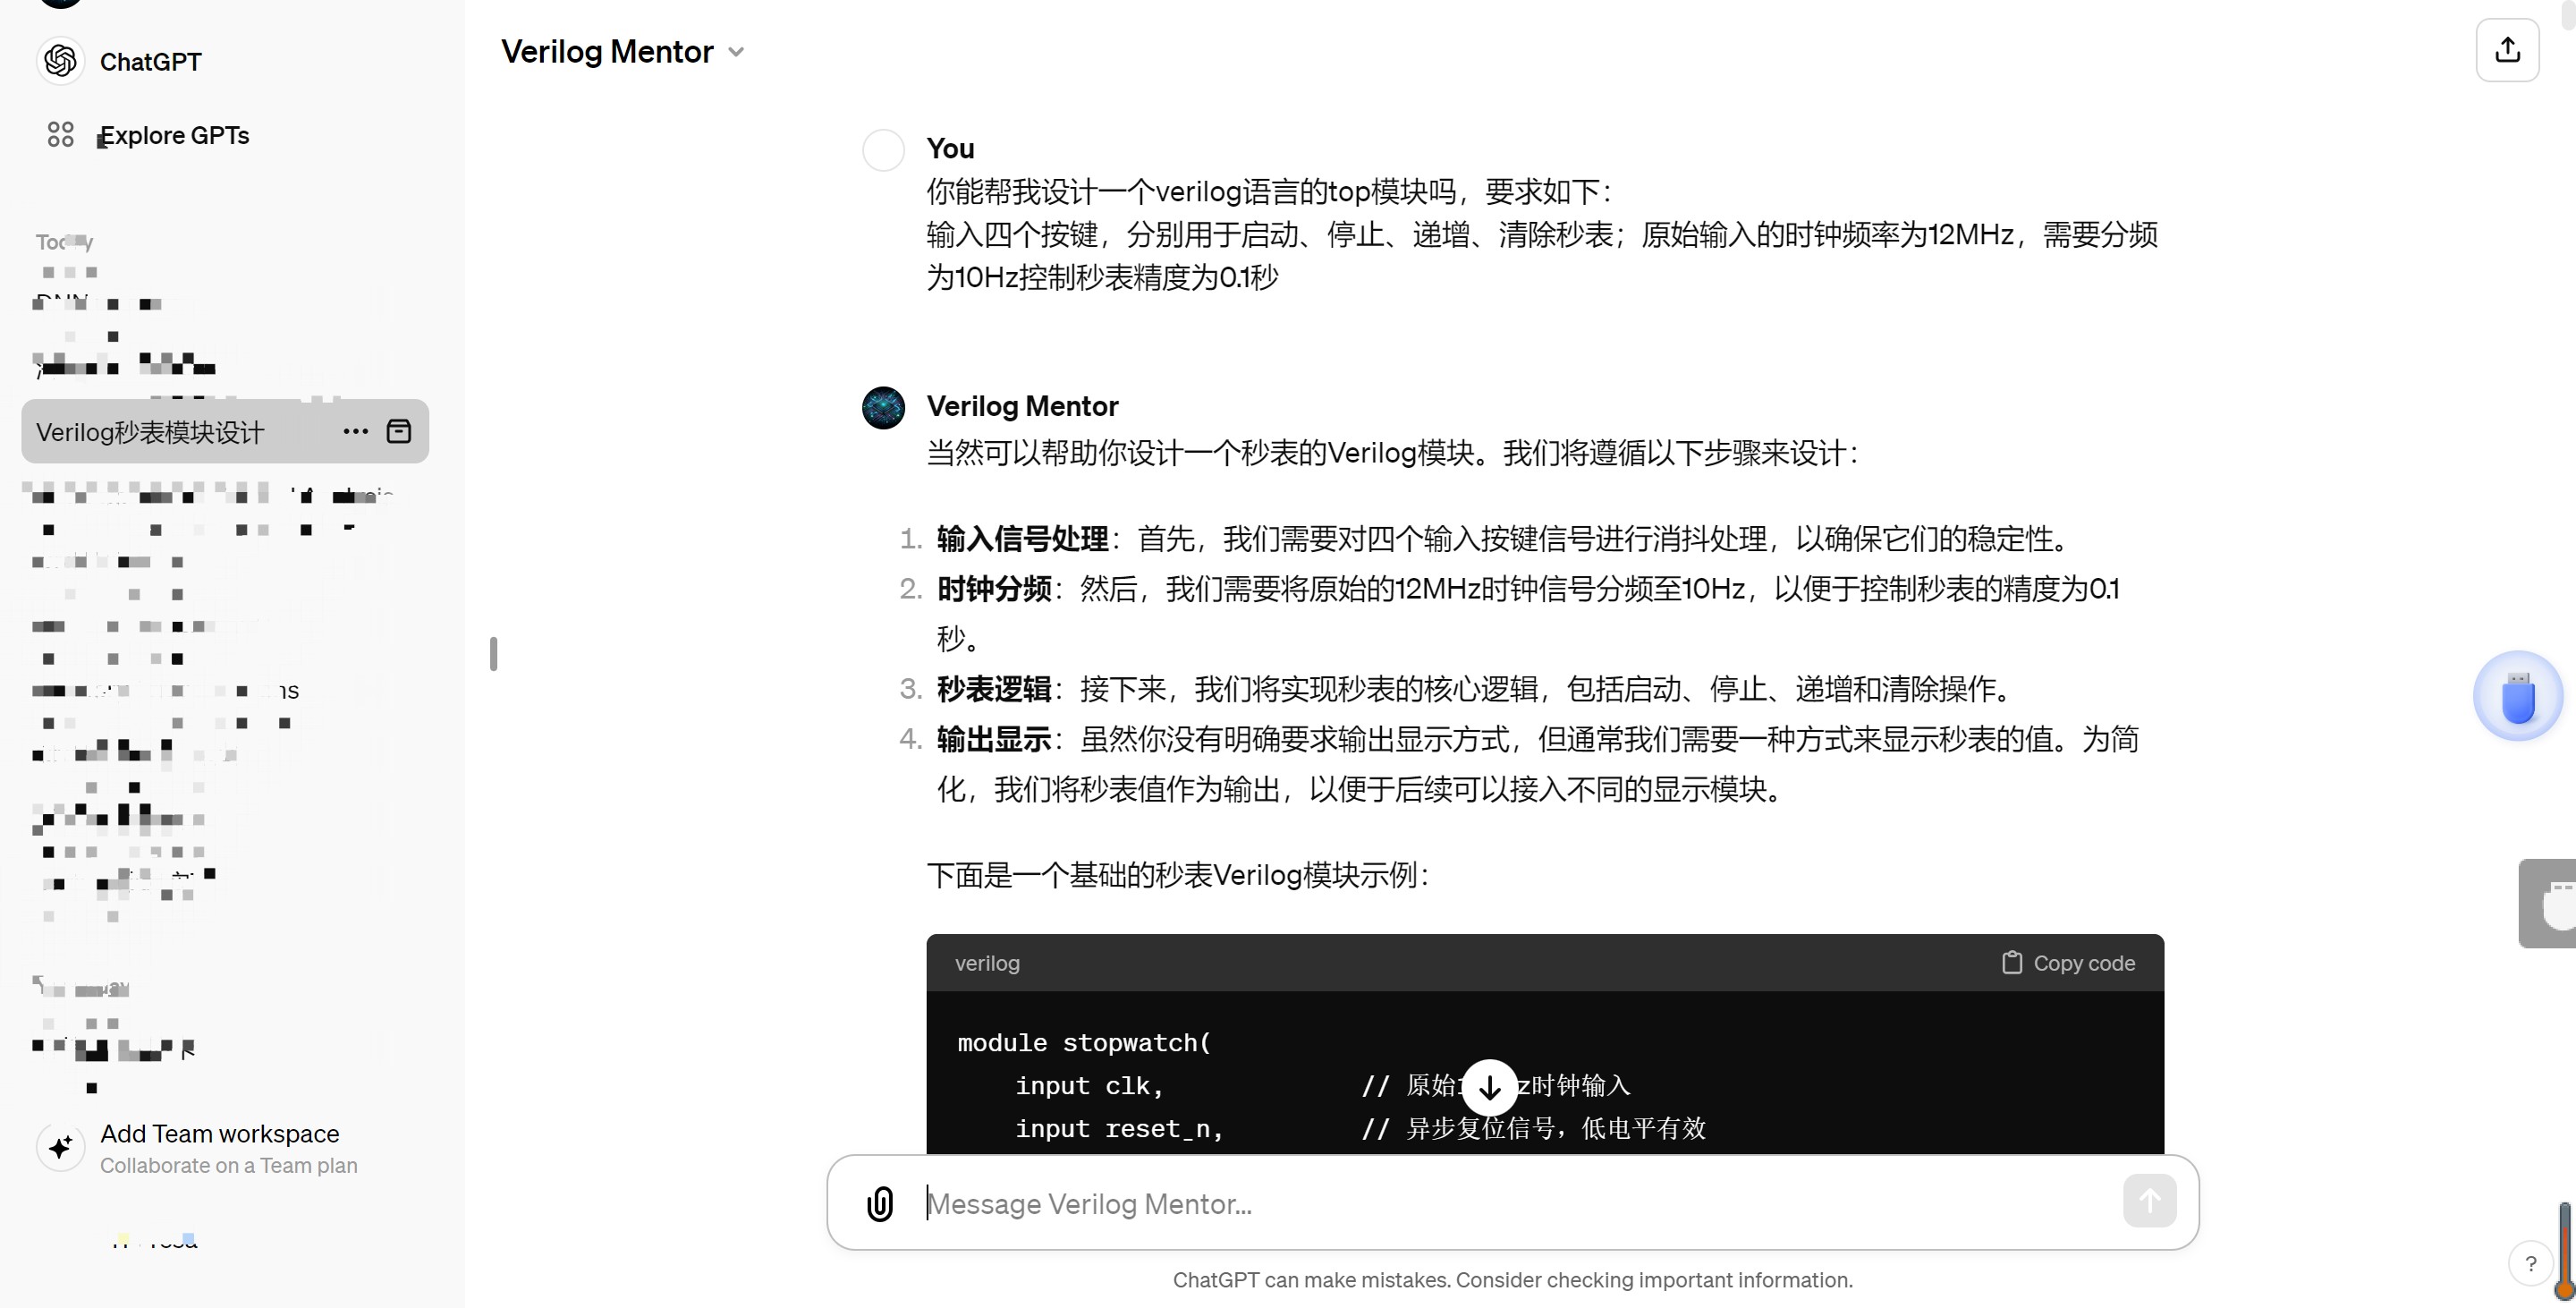The width and height of the screenshot is (2576, 1308).
Task: Open the help question mark button
Action: point(2531,1264)
